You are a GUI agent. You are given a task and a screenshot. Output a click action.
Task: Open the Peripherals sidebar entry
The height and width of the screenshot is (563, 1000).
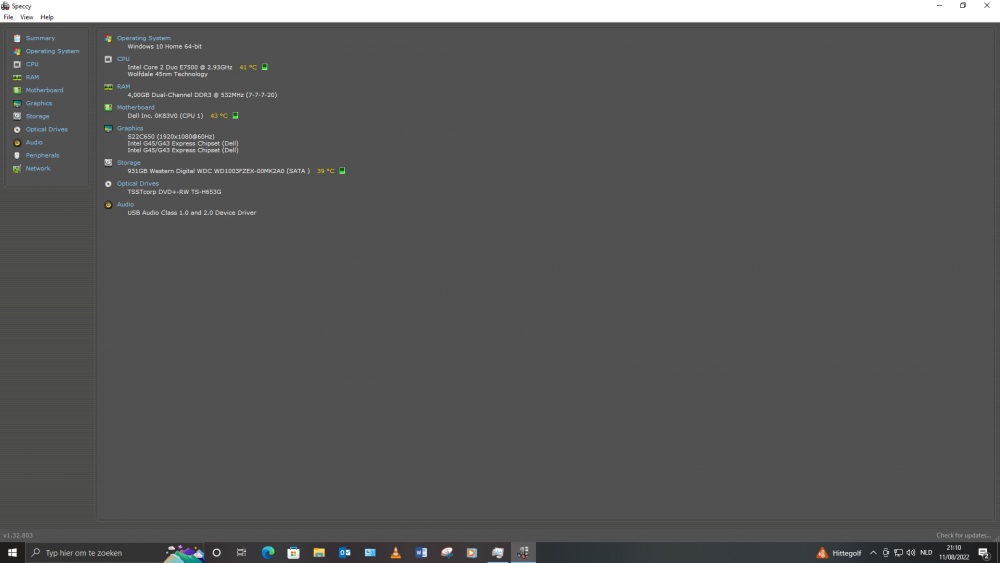coord(42,156)
